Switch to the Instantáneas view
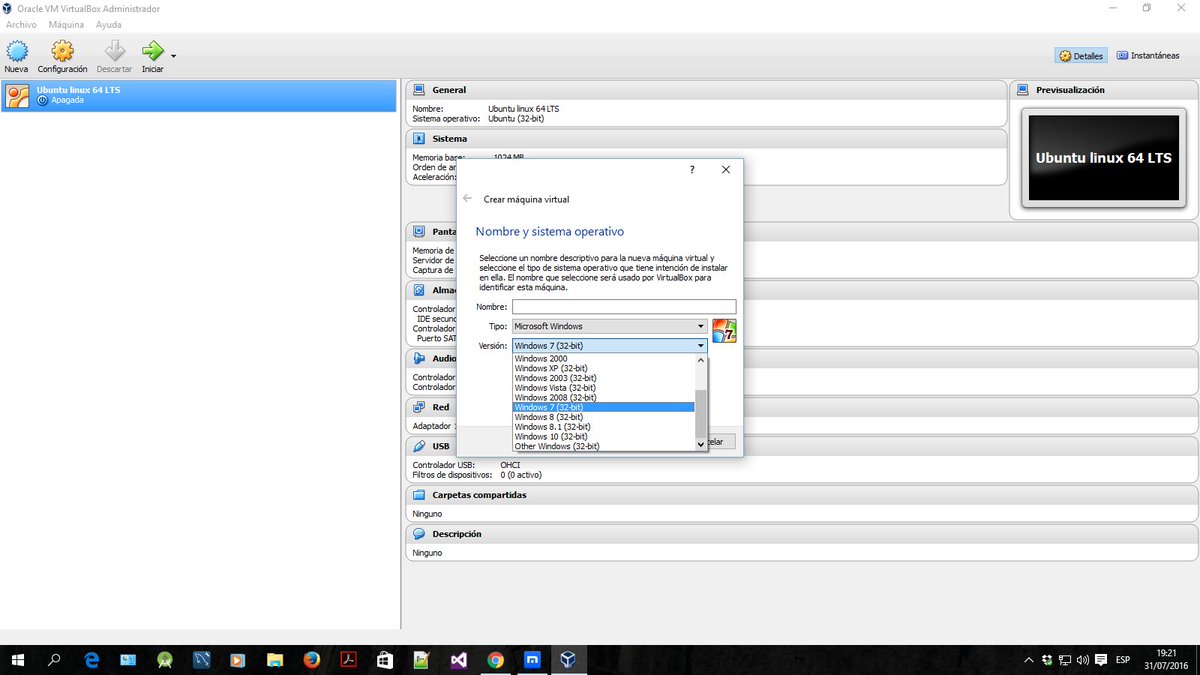Screen dimensions: 1200x675 pos(1148,56)
